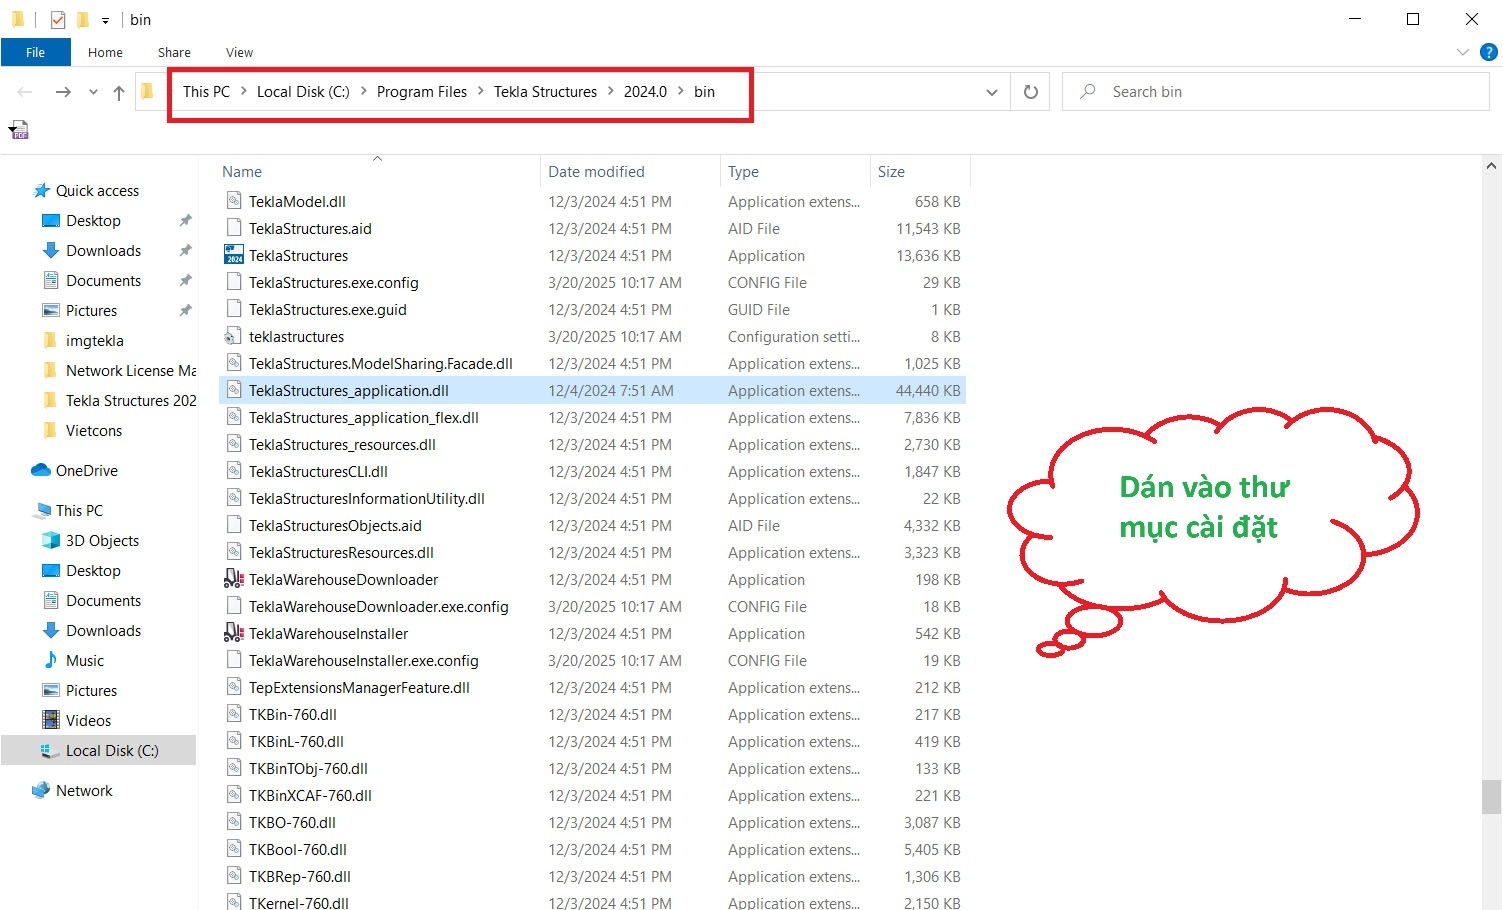This screenshot has height=910, width=1503.
Task: Open the Recent locations dropdown arrow
Action: [x=93, y=92]
